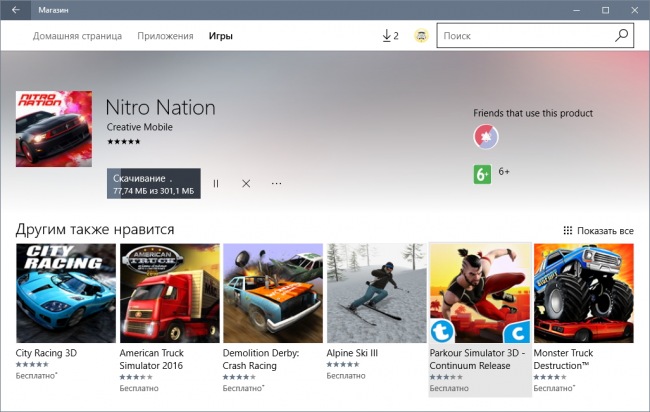Viewport: 650px width, 412px height.
Task: Click the Nitro Nation title heading
Action: 160,108
